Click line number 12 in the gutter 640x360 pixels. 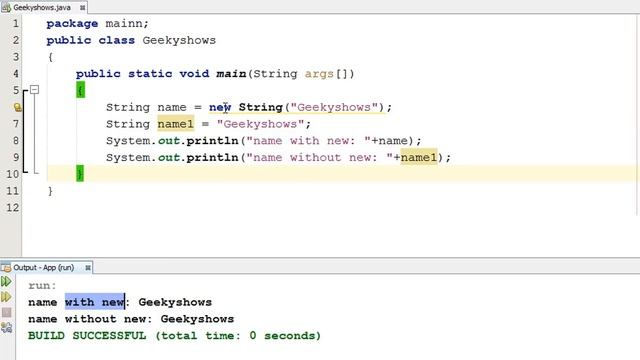(x=13, y=207)
